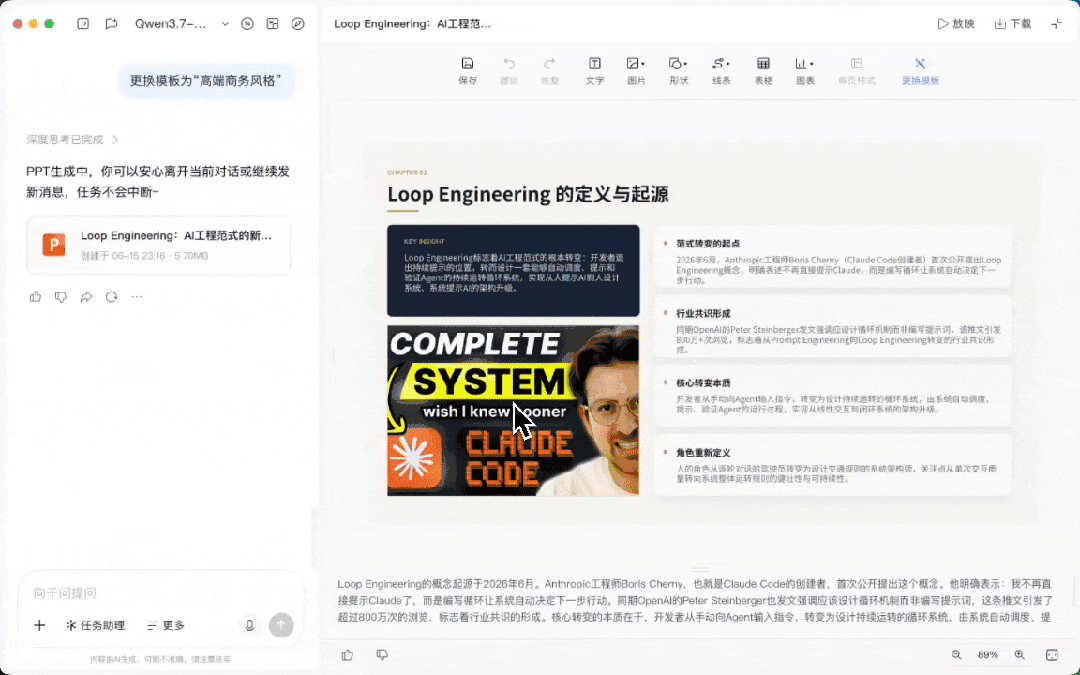Open the Loop Engineering PPT file card
Screen dimensions: 1080x675
(x=158, y=245)
